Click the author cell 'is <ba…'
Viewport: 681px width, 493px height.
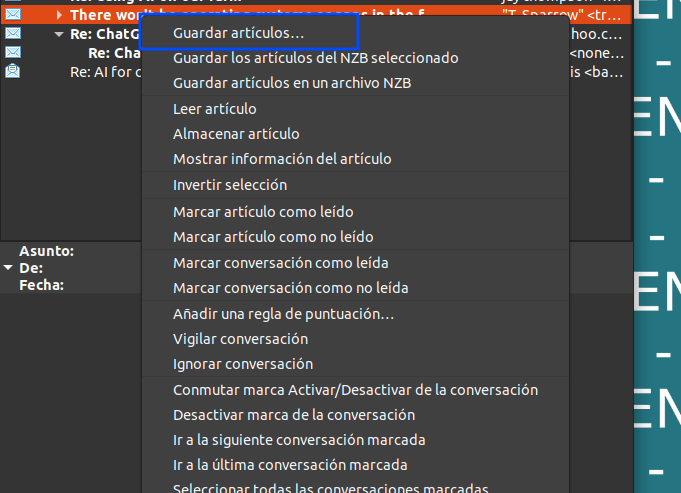coord(597,72)
